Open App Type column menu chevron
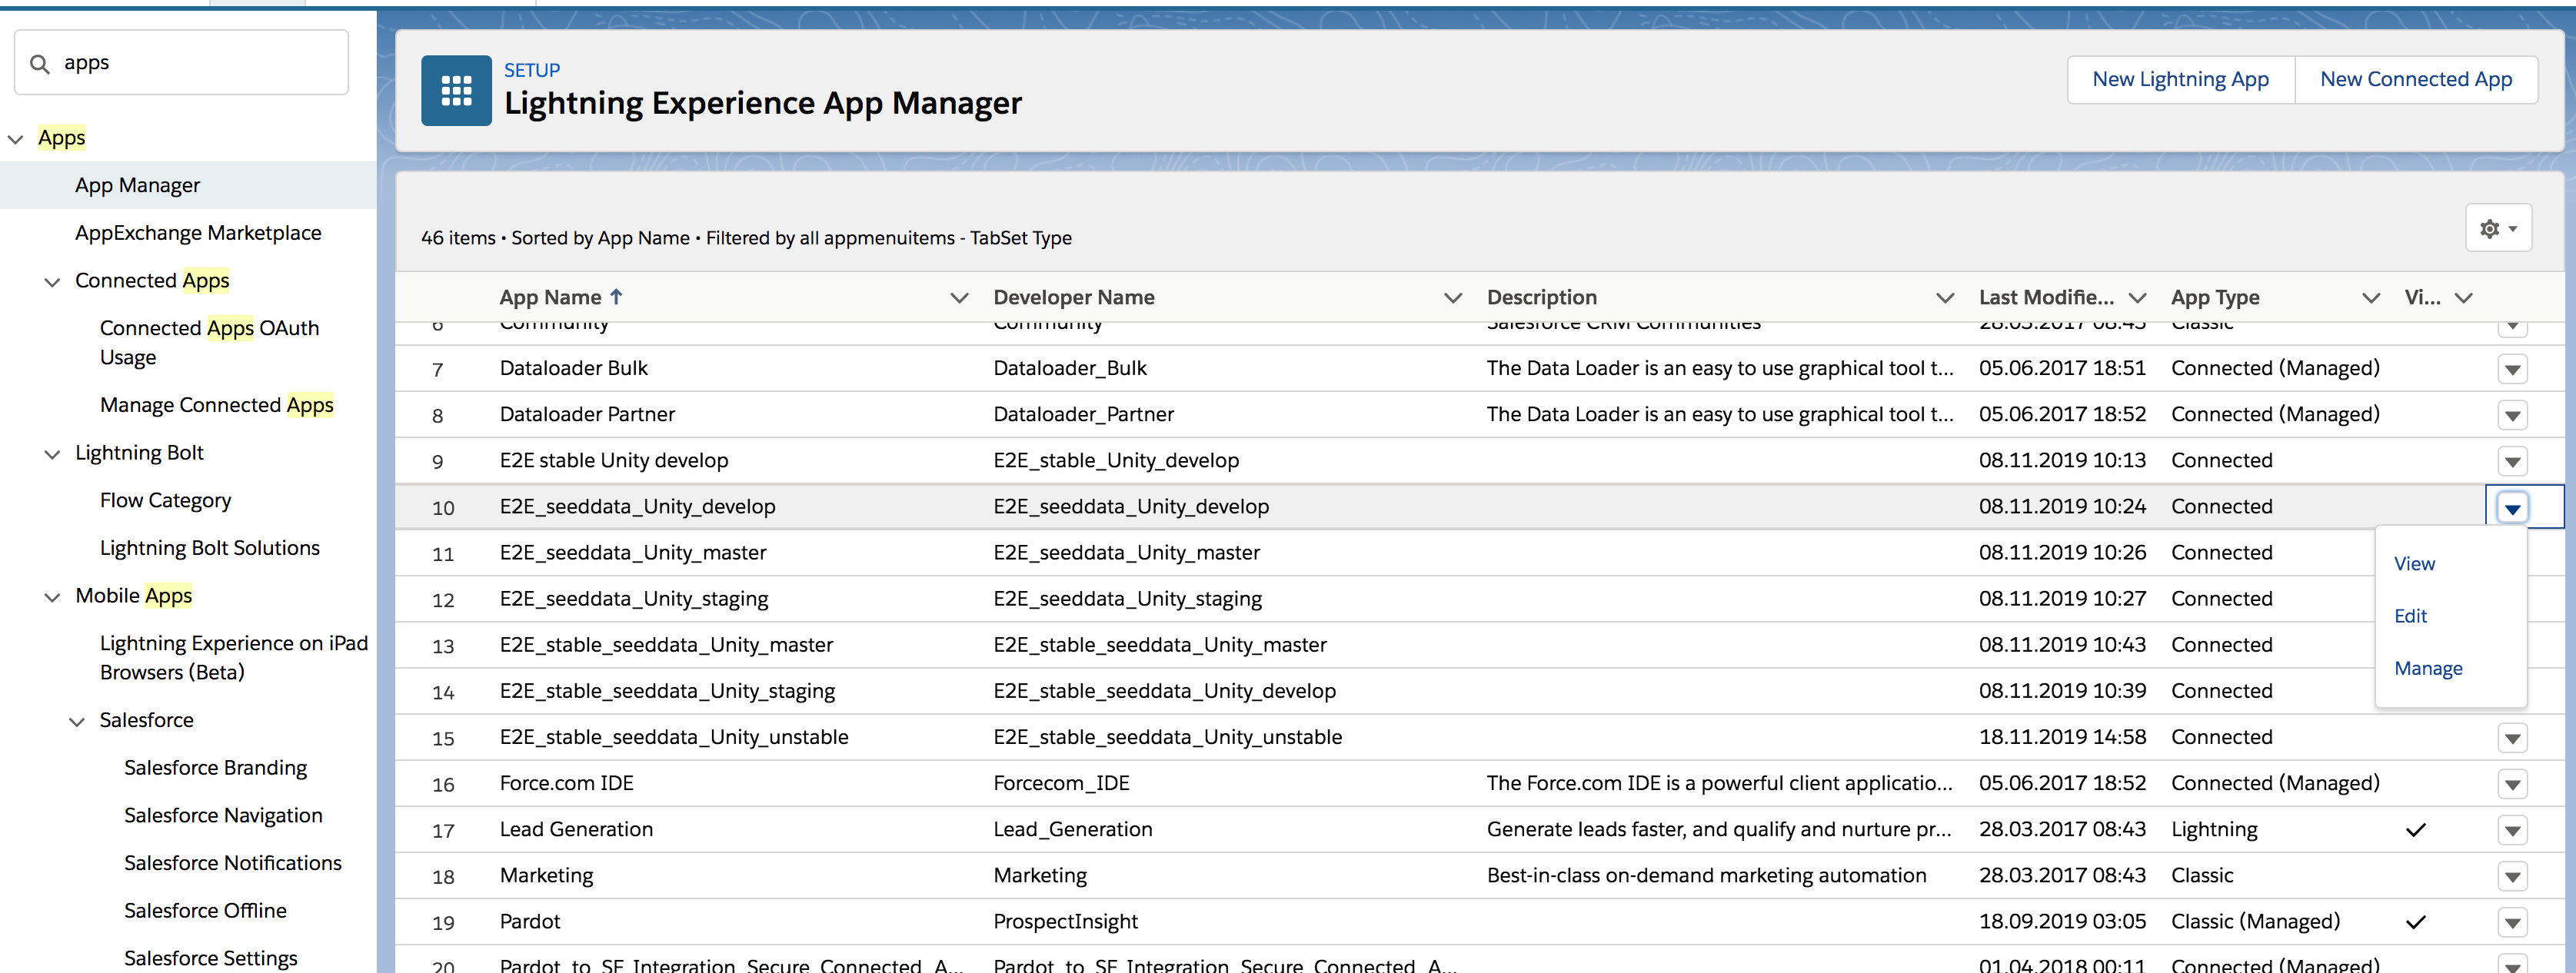The image size is (2576, 973). click(x=2370, y=298)
